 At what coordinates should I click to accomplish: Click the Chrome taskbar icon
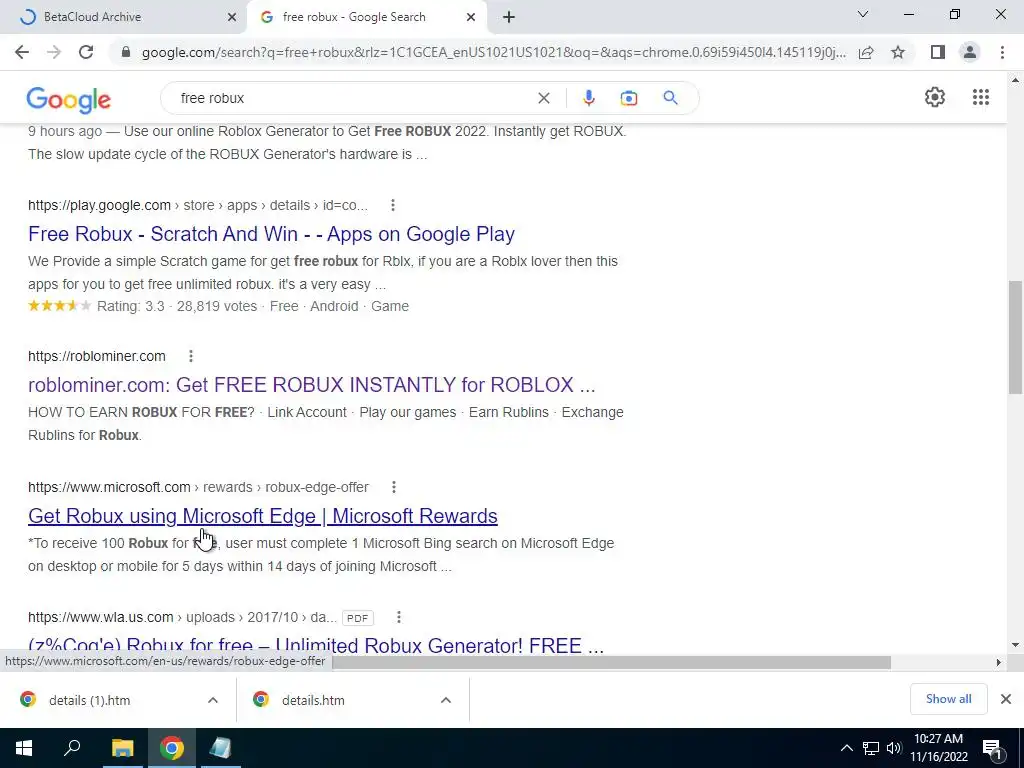pyautogui.click(x=172, y=748)
